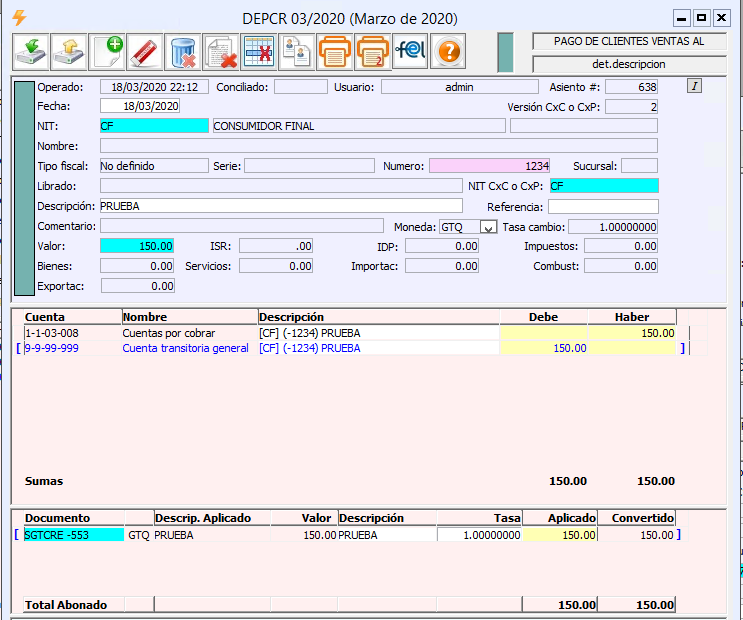743x620 pixels.
Task: Expand the Moneda GTQ dropdown
Action: 488,227
